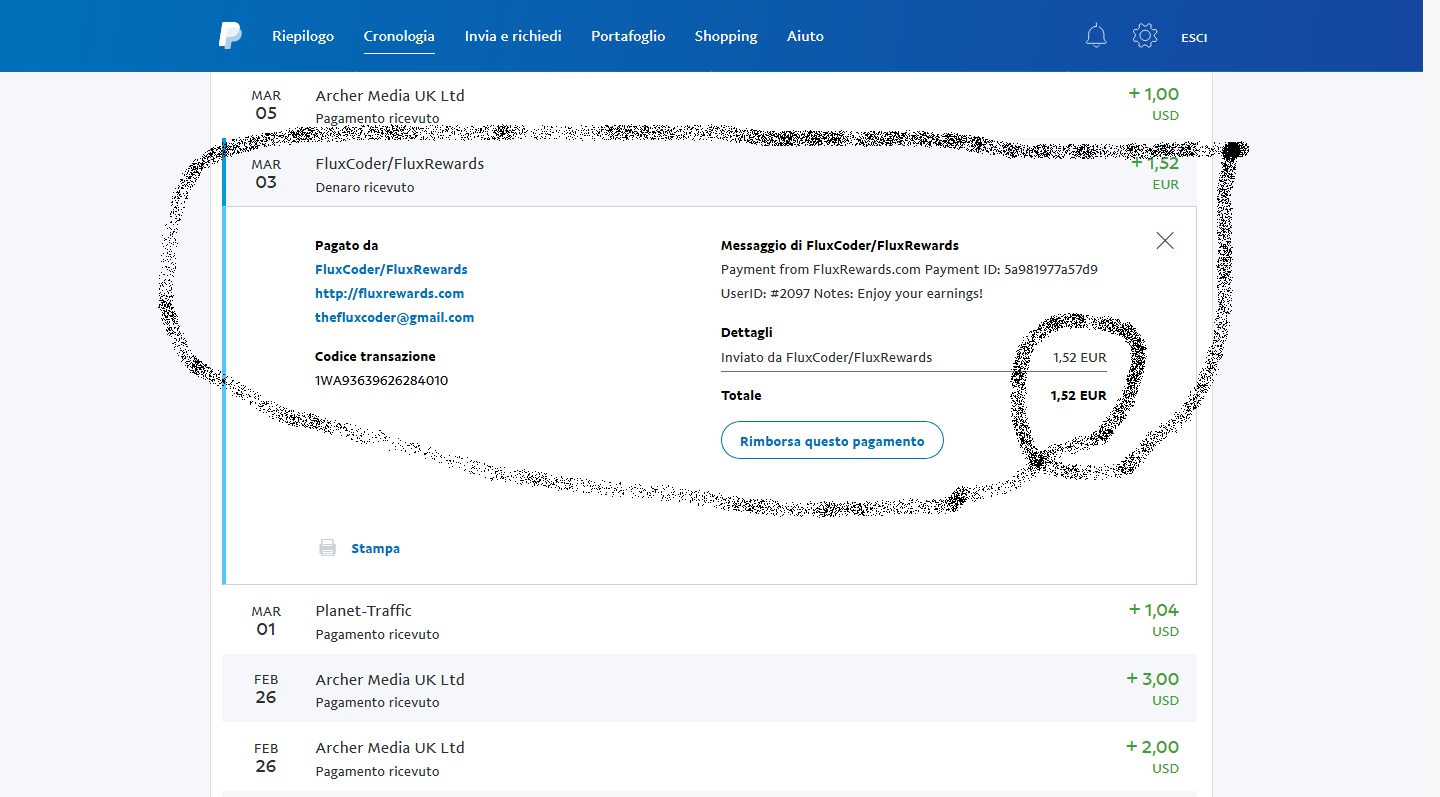Click the FluxCoder/FluxRewards payer link

coord(391,269)
